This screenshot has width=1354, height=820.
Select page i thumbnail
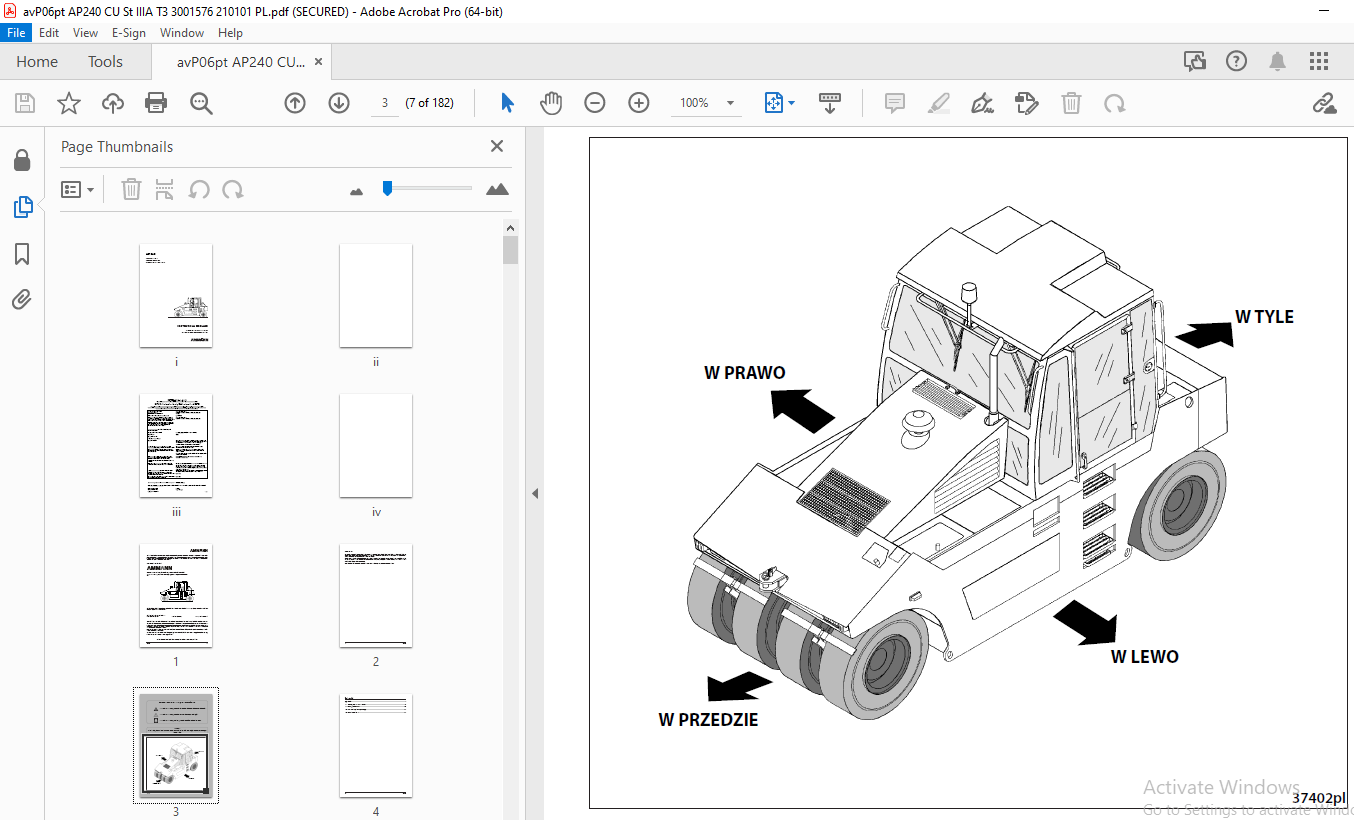point(176,296)
